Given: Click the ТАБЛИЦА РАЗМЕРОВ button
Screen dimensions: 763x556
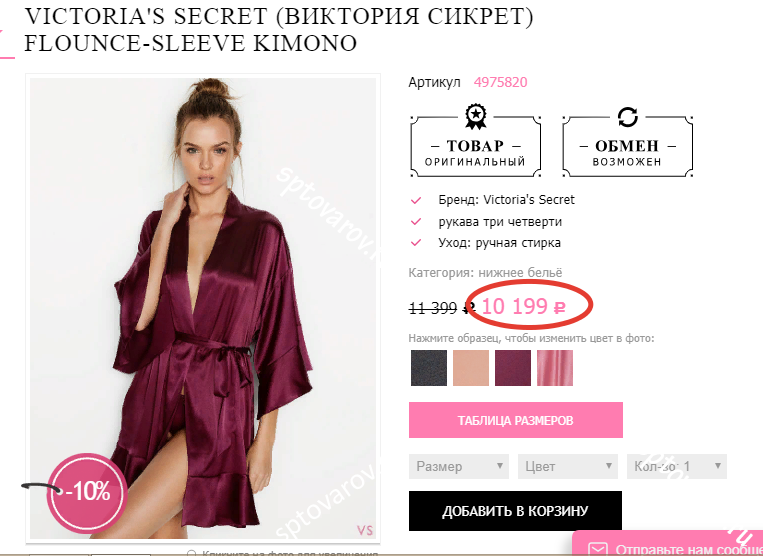Looking at the screenshot, I should [516, 420].
